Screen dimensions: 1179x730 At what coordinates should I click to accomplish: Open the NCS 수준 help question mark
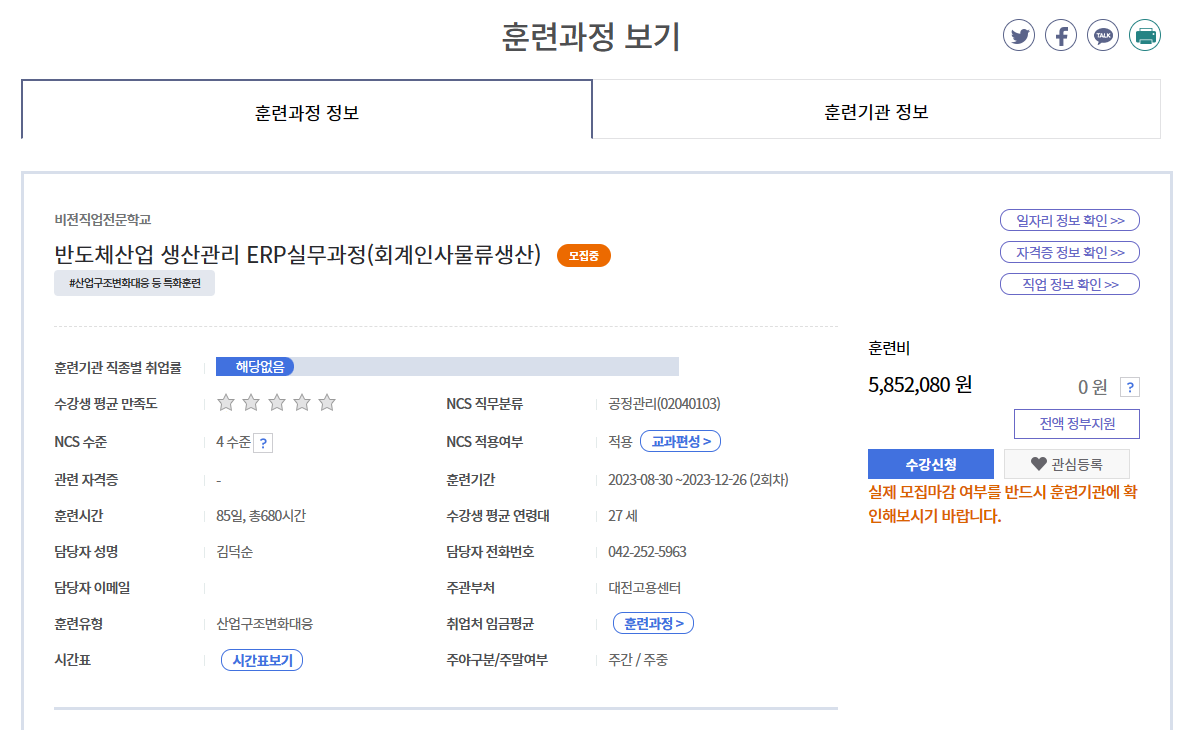(263, 443)
